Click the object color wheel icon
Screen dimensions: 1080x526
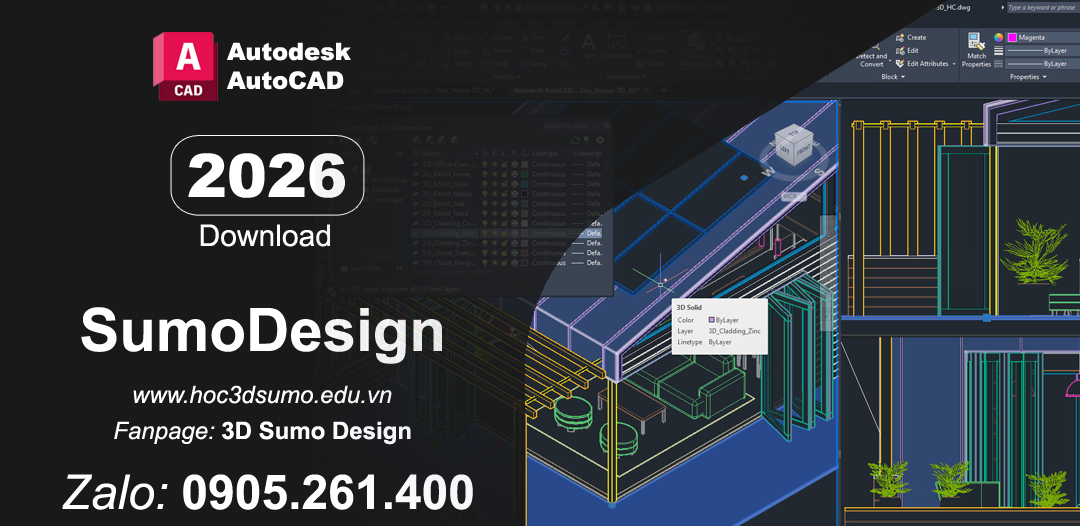click(x=998, y=37)
